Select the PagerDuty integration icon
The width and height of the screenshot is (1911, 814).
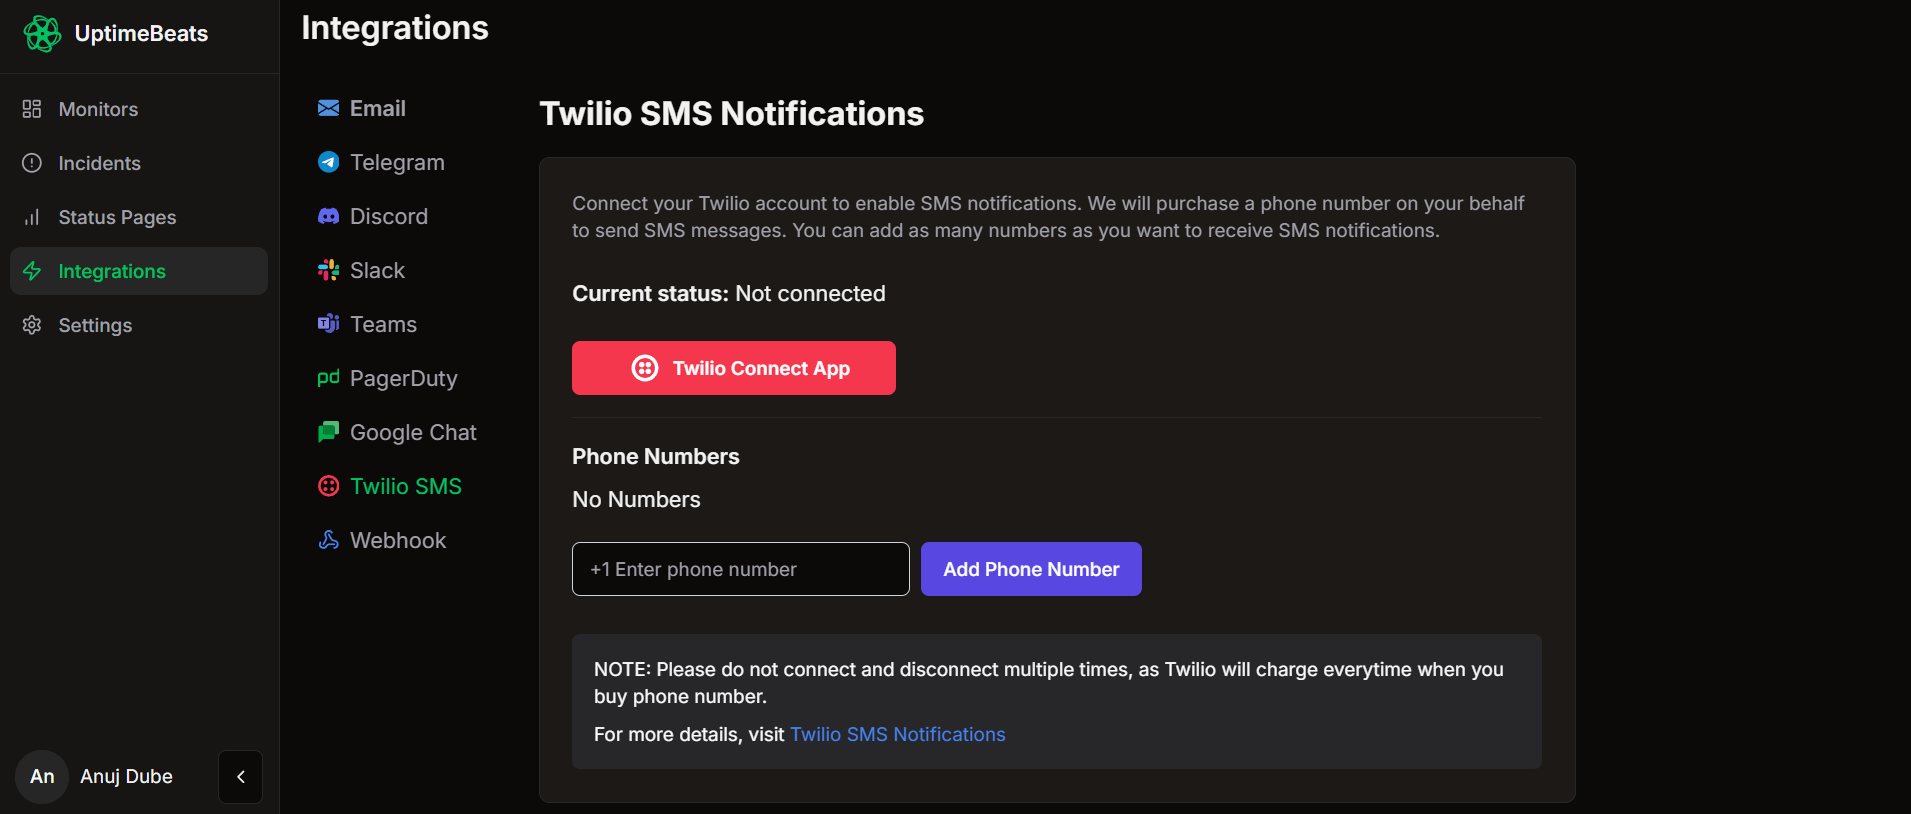pos(328,378)
